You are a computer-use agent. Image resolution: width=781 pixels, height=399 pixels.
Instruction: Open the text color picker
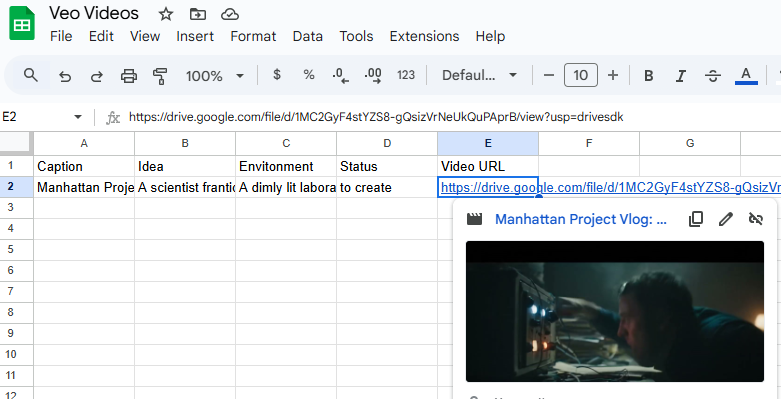(x=746, y=76)
